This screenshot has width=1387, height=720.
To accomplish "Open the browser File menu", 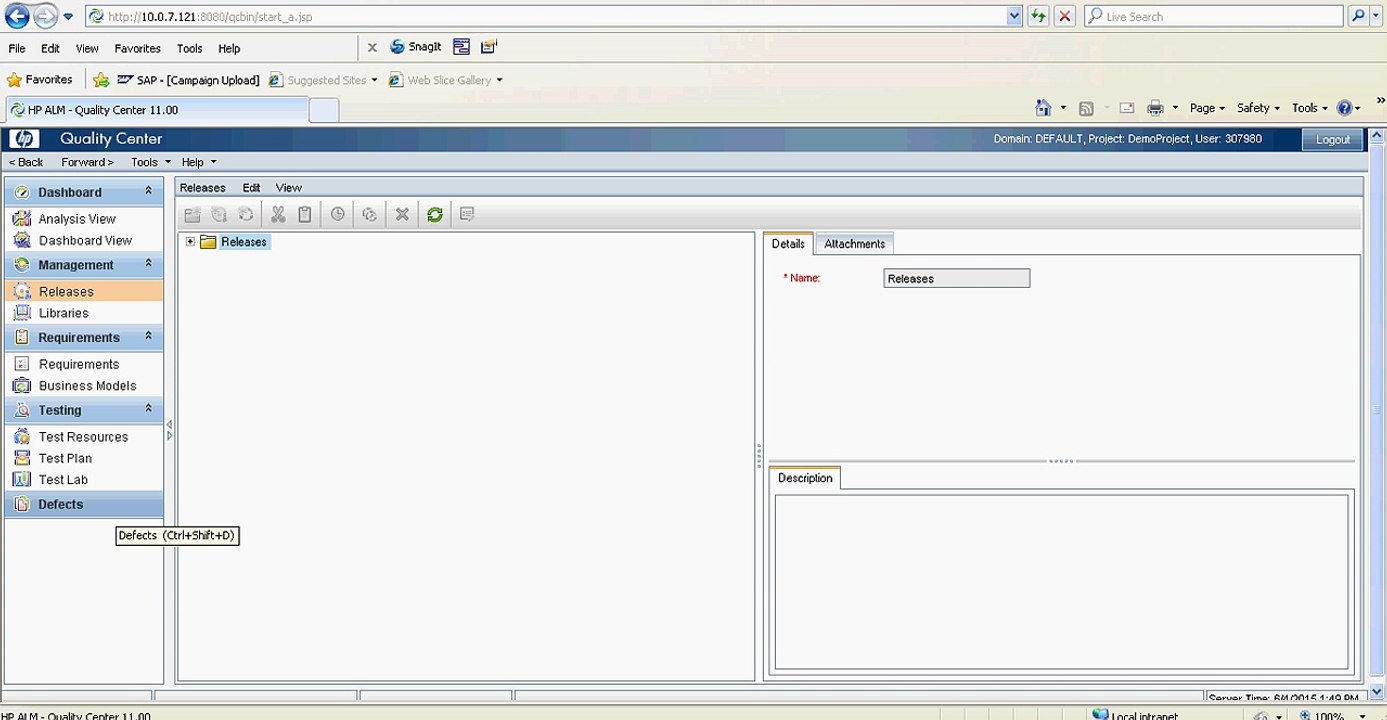I will tap(17, 48).
